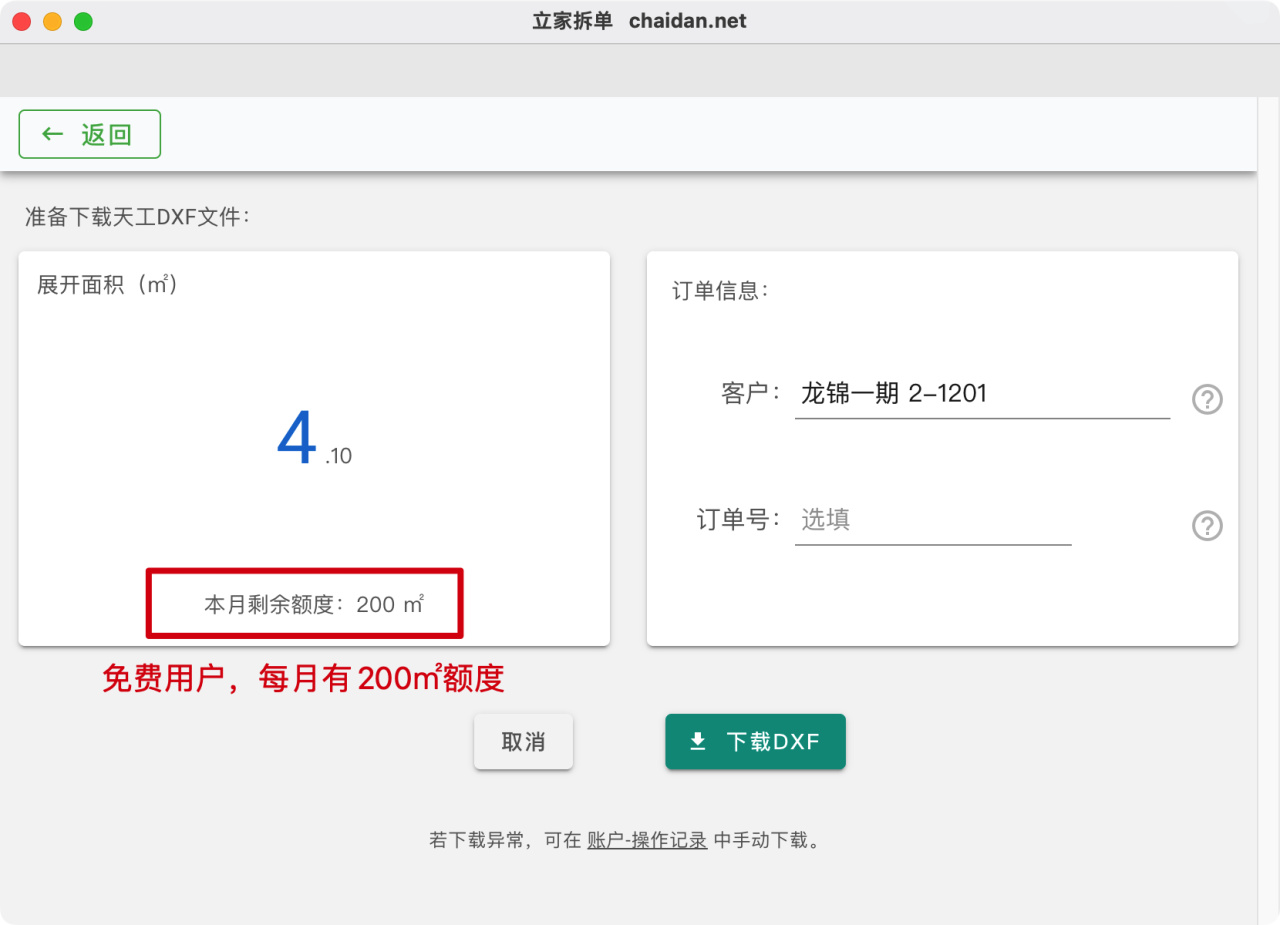Image resolution: width=1280 pixels, height=925 pixels.
Task: Click the 订单信息 heading label
Action: tap(719, 291)
